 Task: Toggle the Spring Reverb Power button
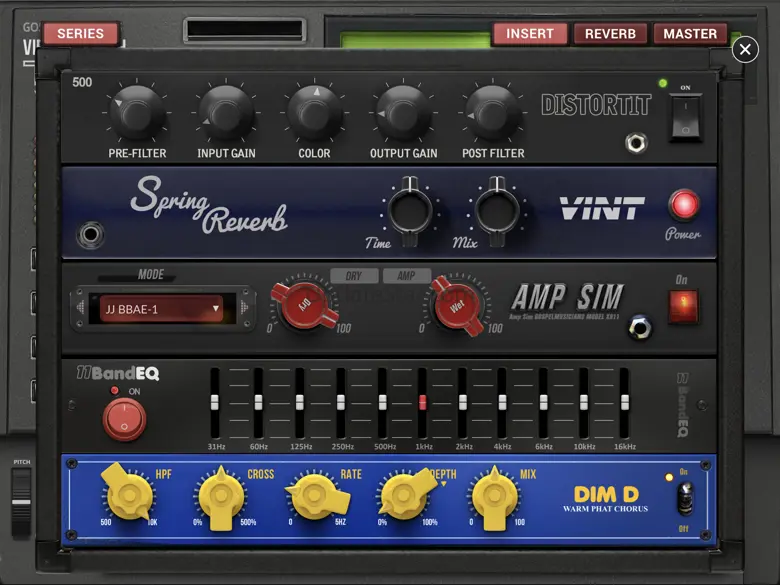684,204
